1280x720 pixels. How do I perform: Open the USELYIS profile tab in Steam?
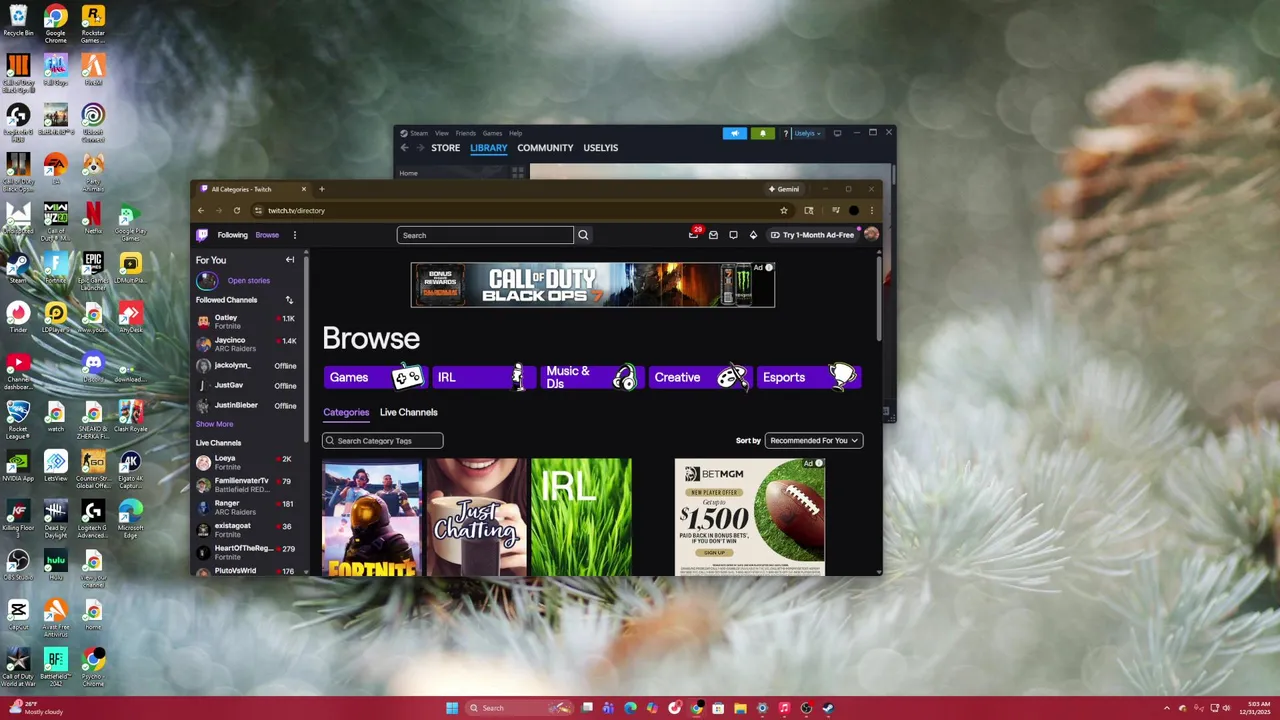(x=600, y=148)
